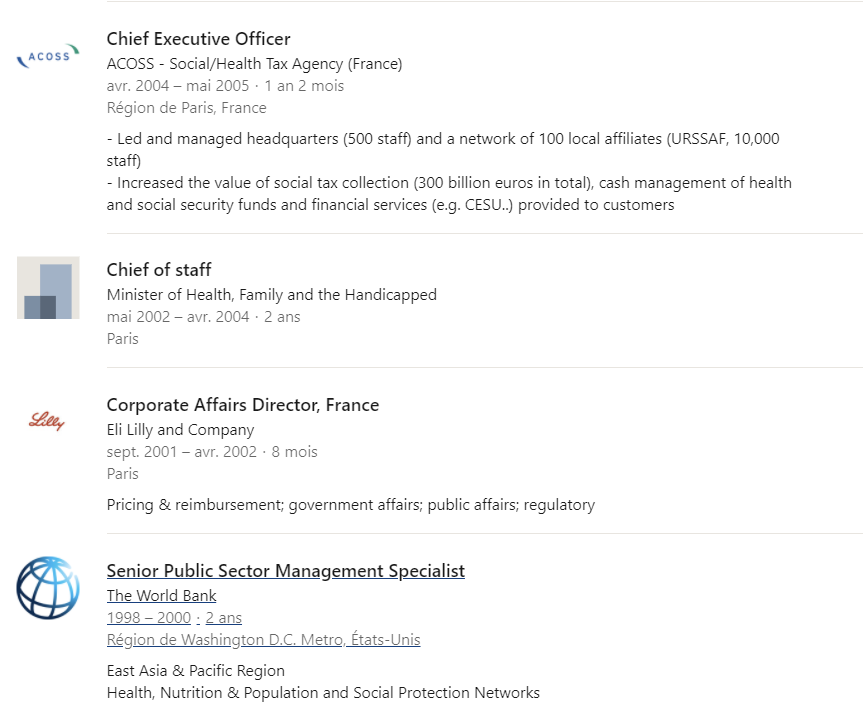The width and height of the screenshot is (863, 713).
Task: Open Corporate Affairs Director, France title
Action: [x=242, y=405]
